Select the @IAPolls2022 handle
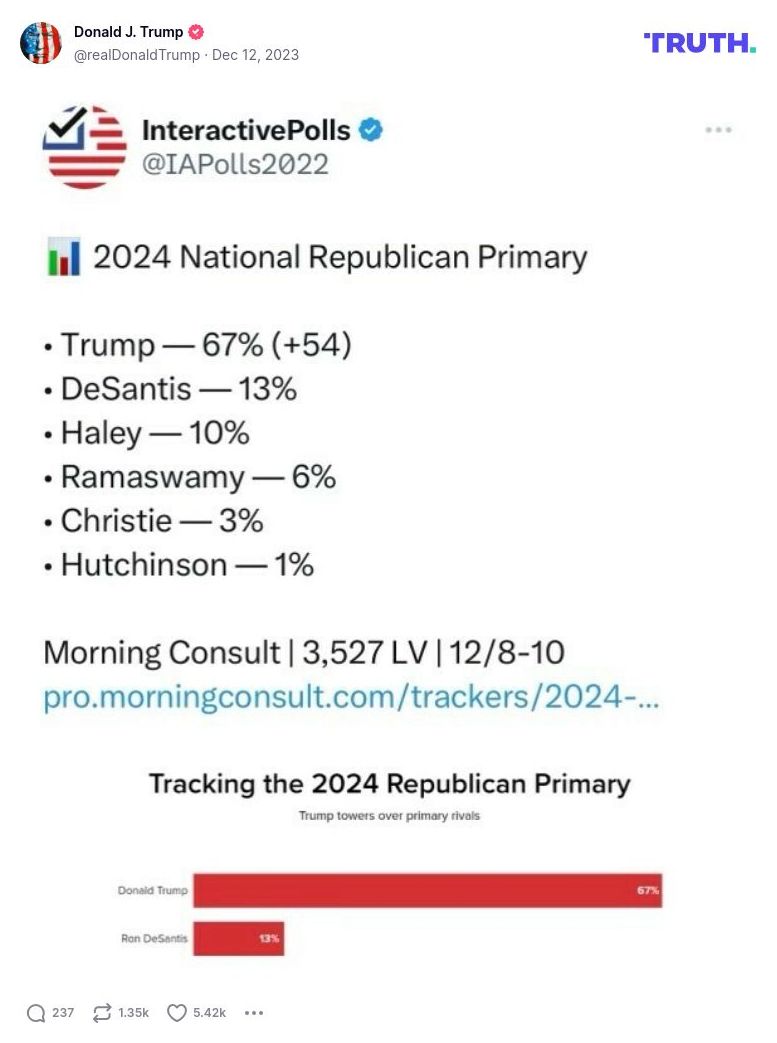Image resolution: width=777 pixels, height=1043 pixels. tap(240, 163)
